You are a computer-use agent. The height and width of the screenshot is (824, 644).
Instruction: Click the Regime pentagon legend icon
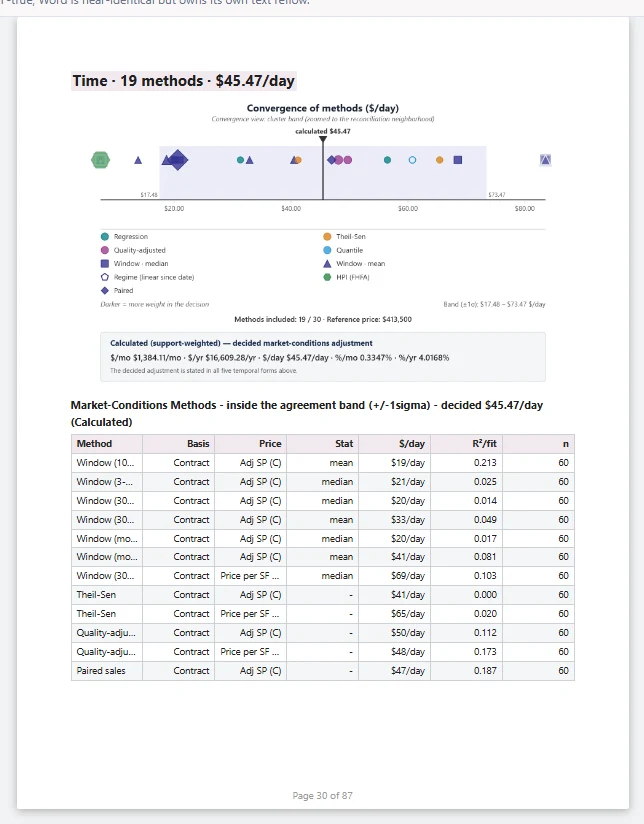pos(105,277)
